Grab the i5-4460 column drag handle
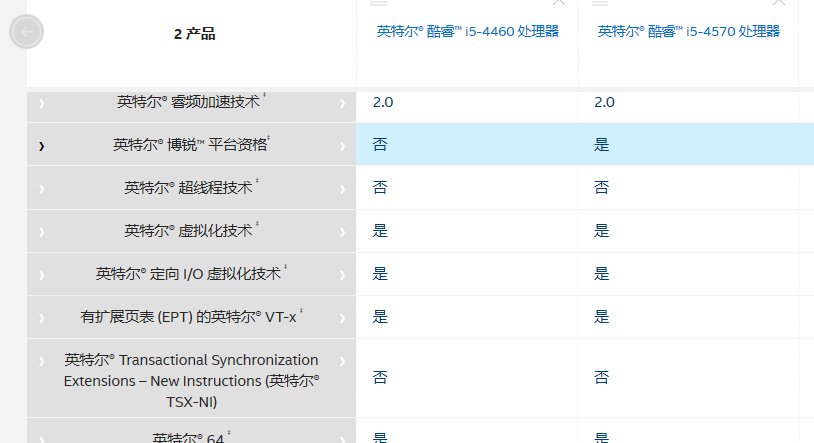 tap(378, 3)
